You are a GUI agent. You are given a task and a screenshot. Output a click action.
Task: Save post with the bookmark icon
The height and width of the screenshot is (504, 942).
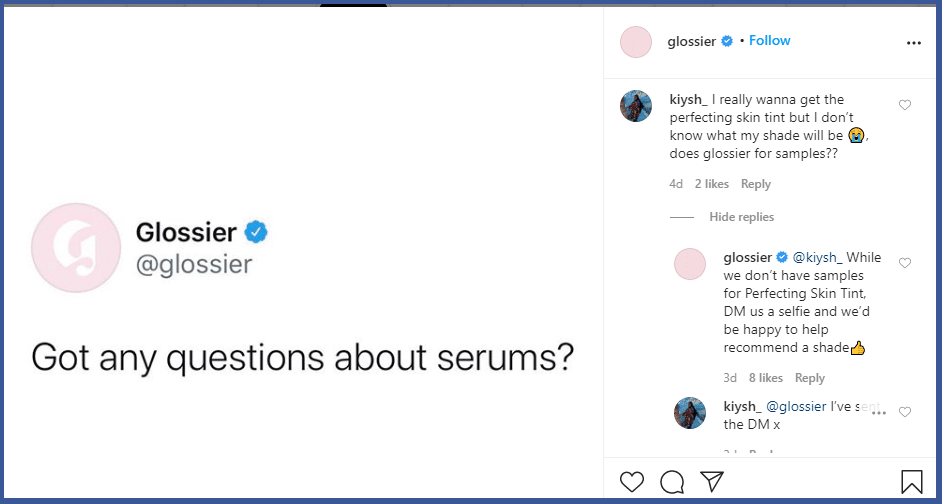[912, 481]
